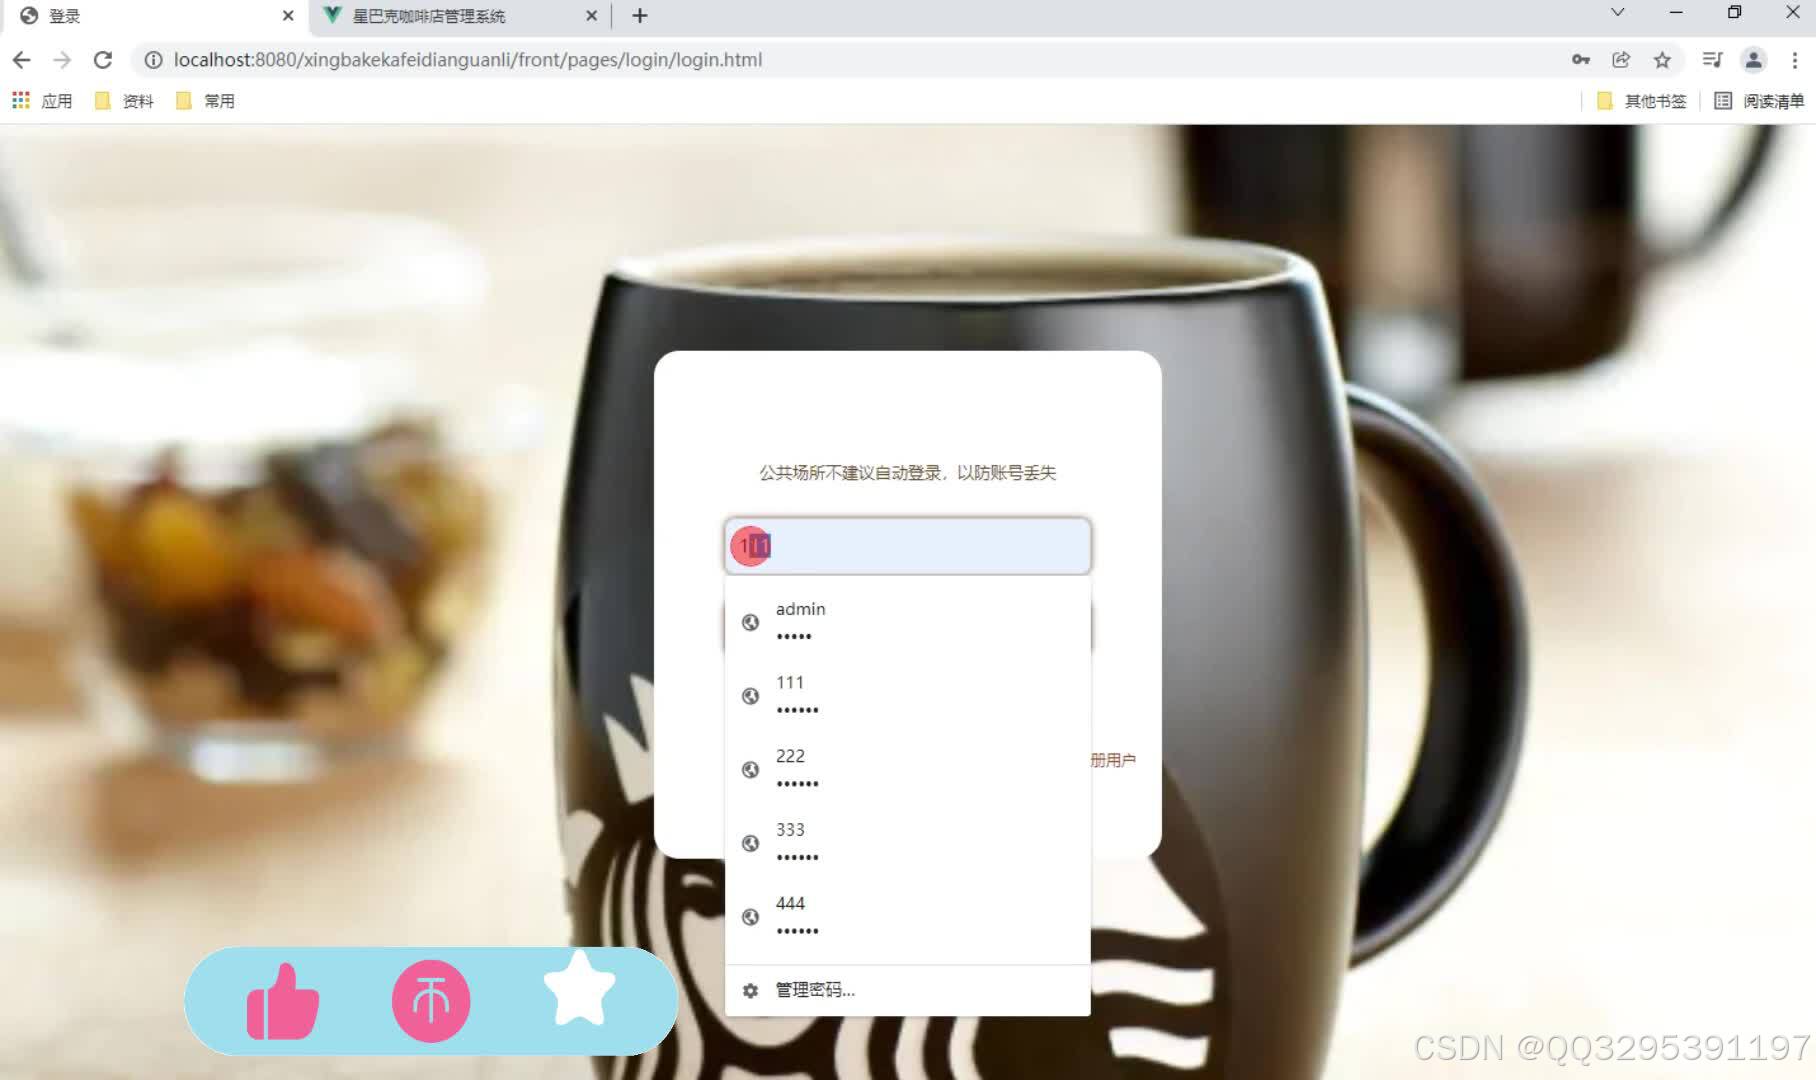Click the white star favorite icon
The height and width of the screenshot is (1080, 1816).
coord(579,988)
